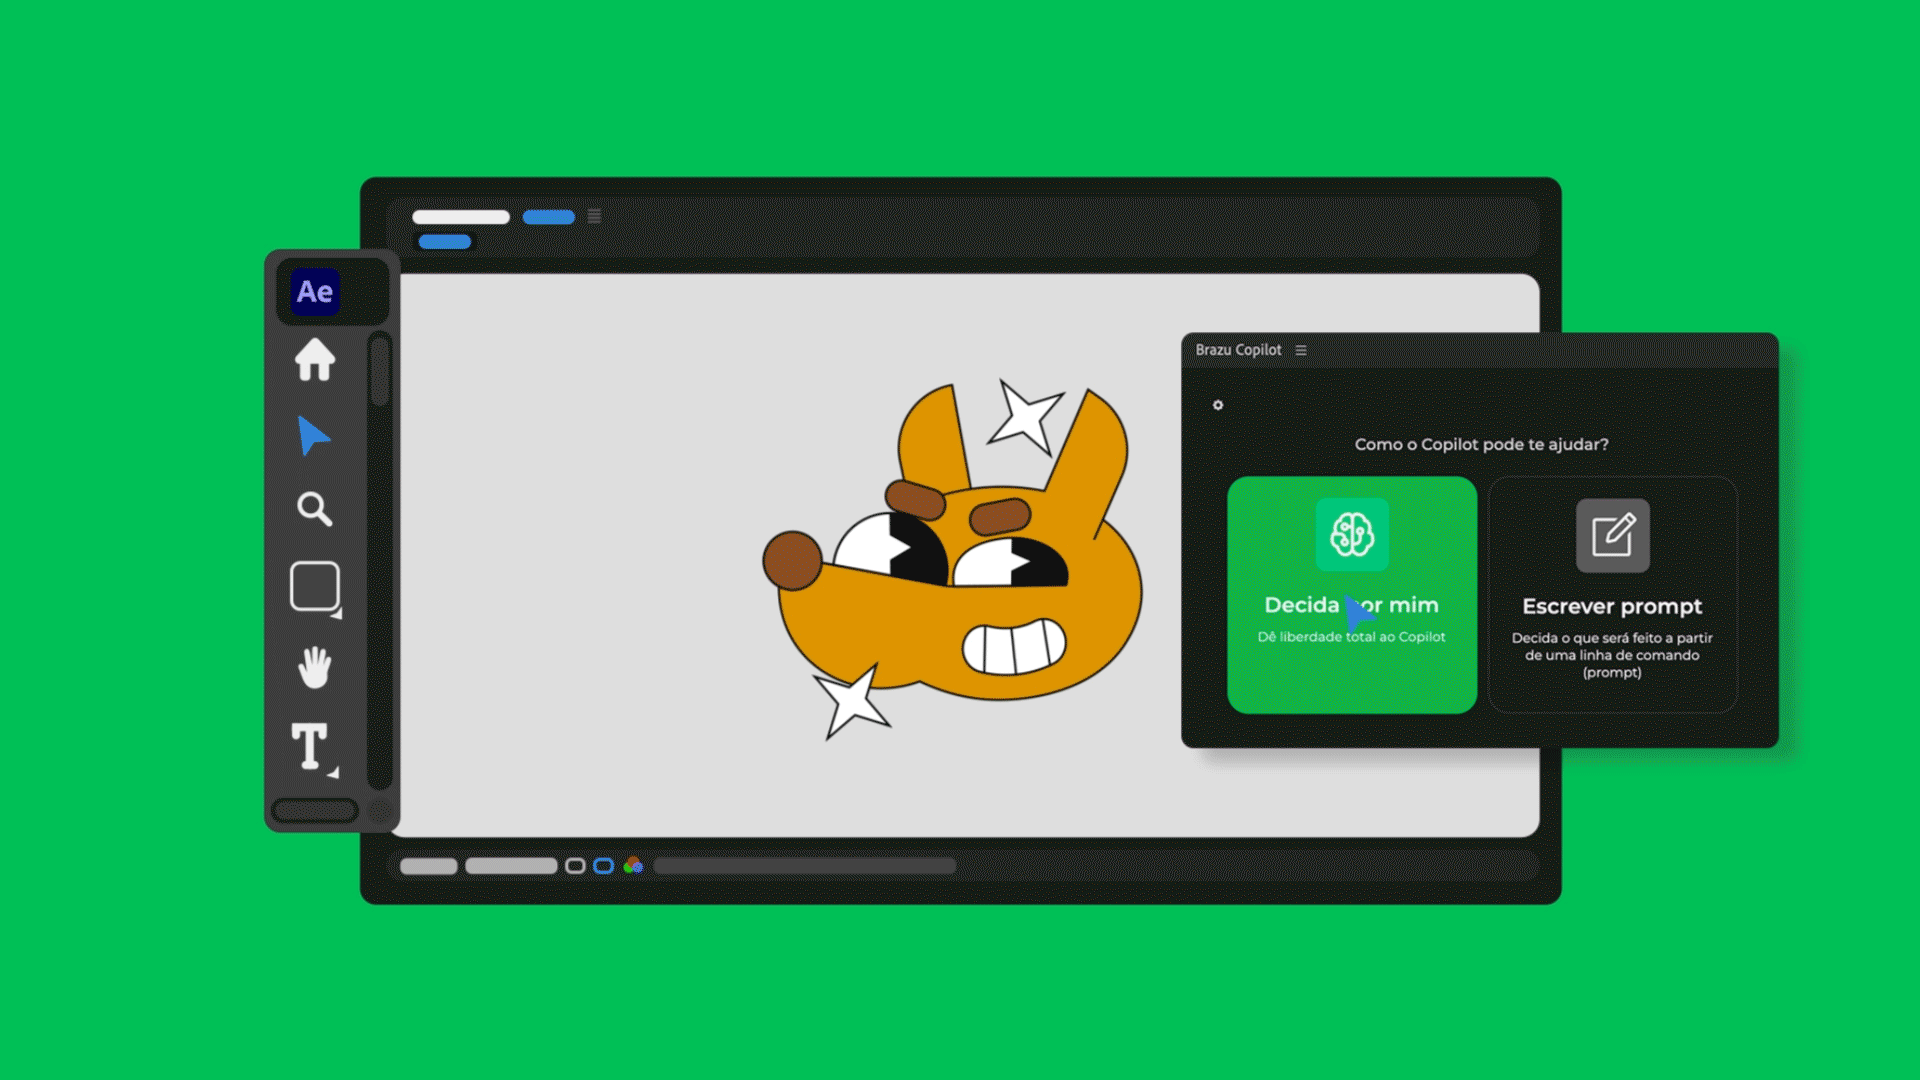
Task: Go to the Home screen icon
Action: [x=315, y=360]
